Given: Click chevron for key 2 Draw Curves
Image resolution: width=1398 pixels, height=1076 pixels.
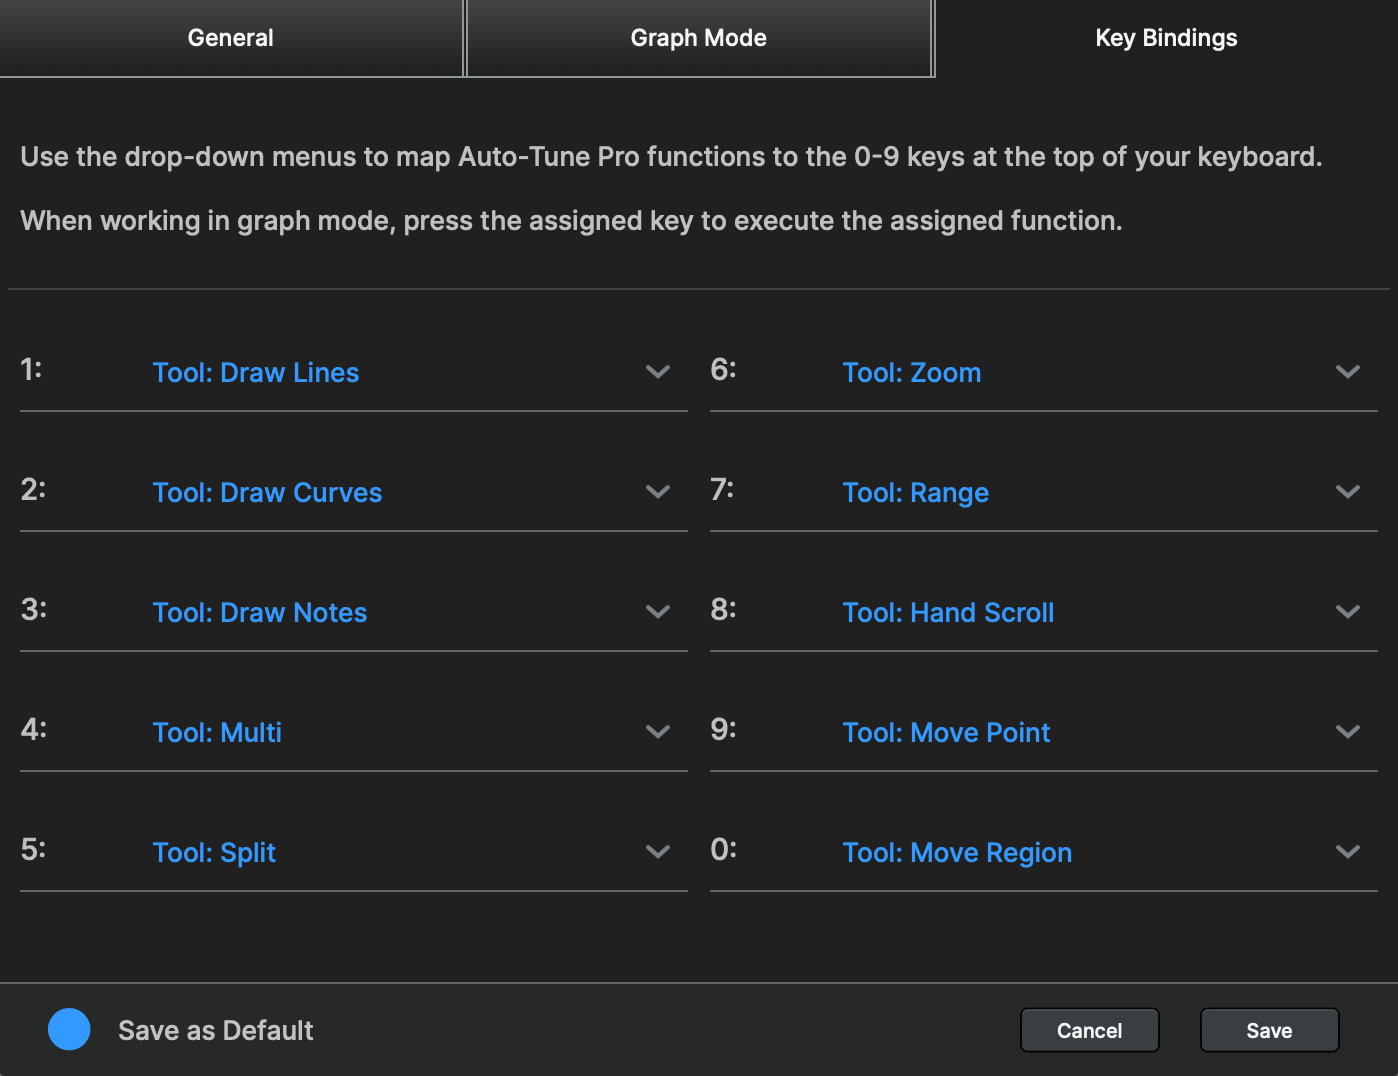Looking at the screenshot, I should 657,492.
